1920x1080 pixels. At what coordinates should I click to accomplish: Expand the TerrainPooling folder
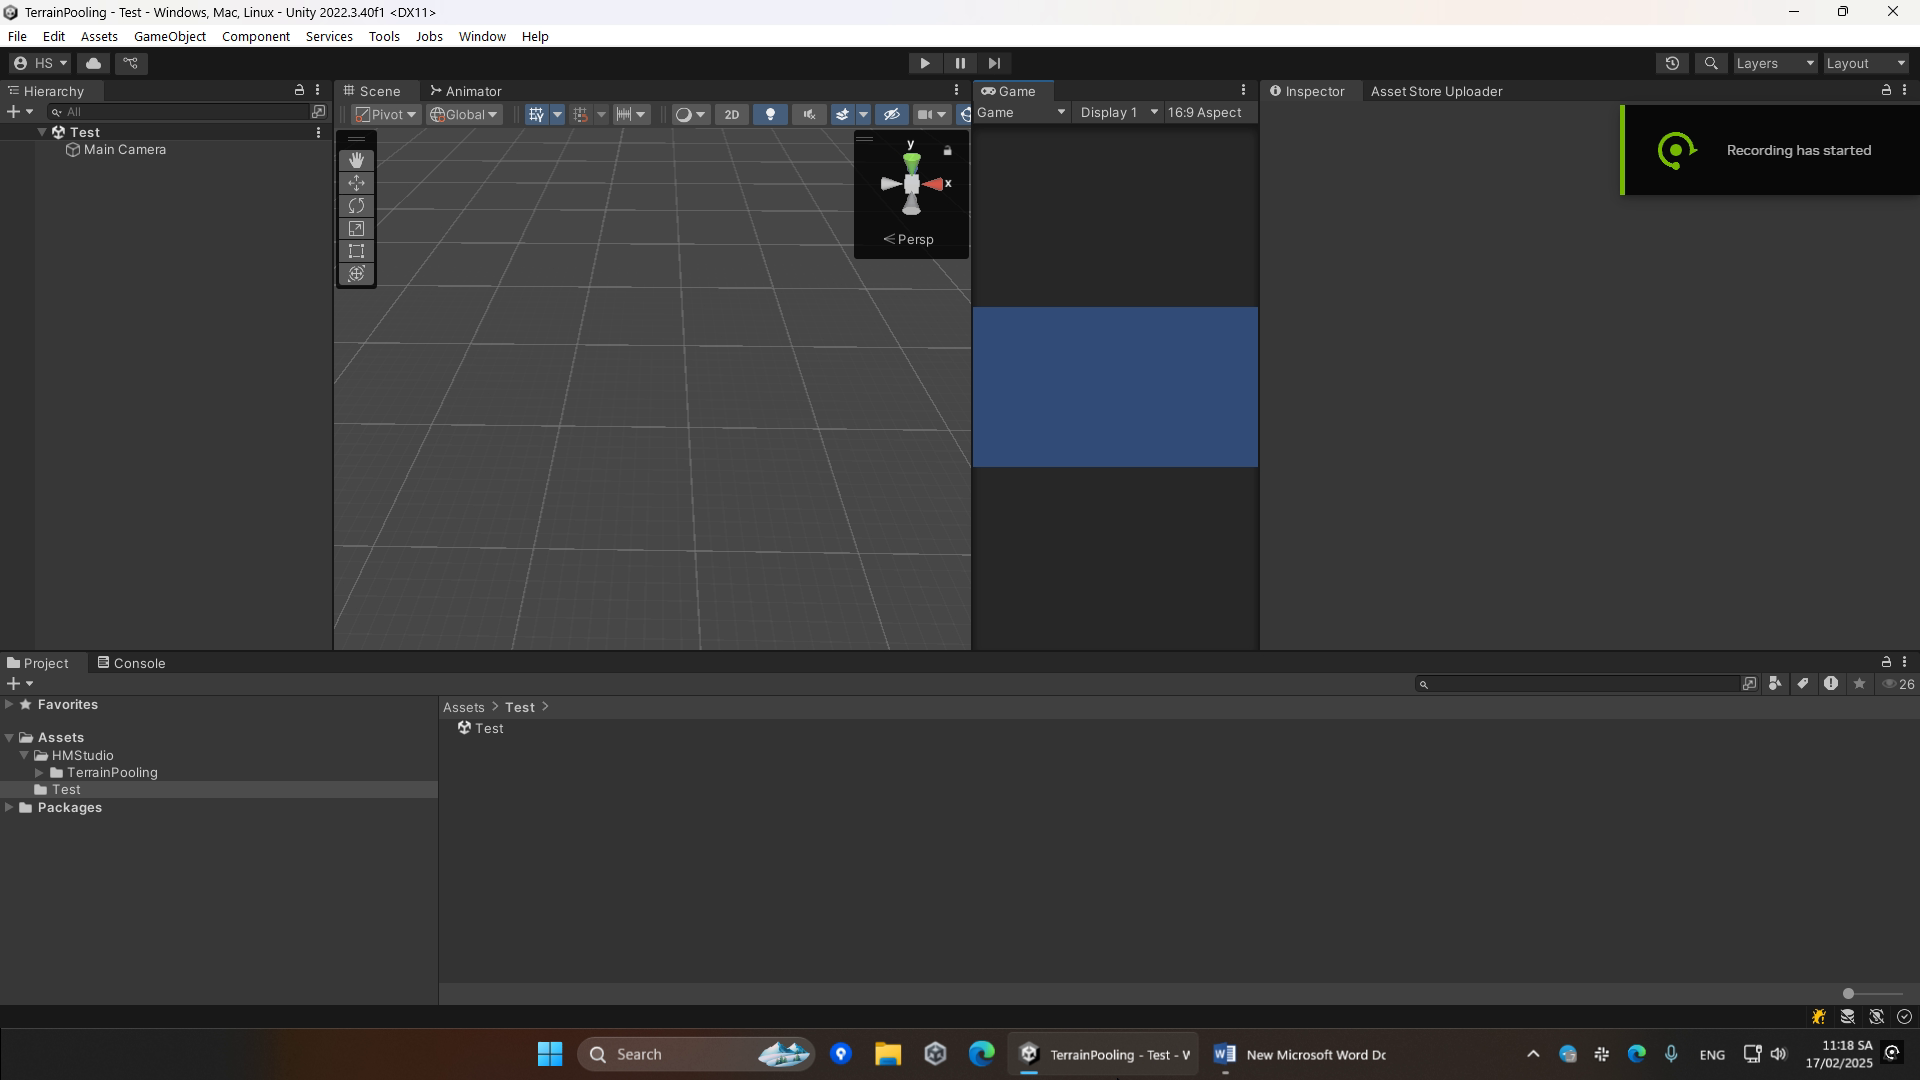(x=39, y=773)
